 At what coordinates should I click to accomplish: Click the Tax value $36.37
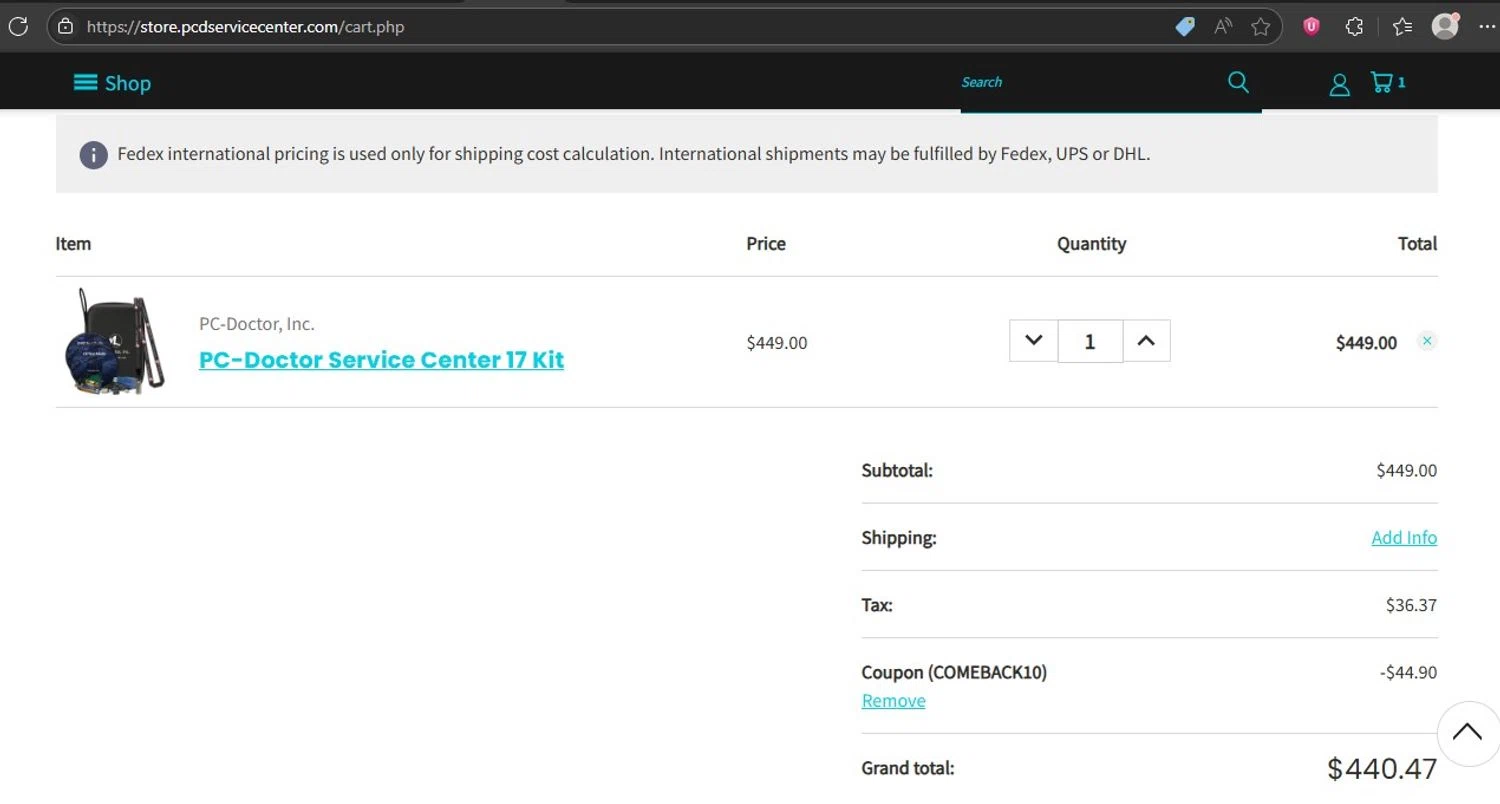pyautogui.click(x=1411, y=605)
